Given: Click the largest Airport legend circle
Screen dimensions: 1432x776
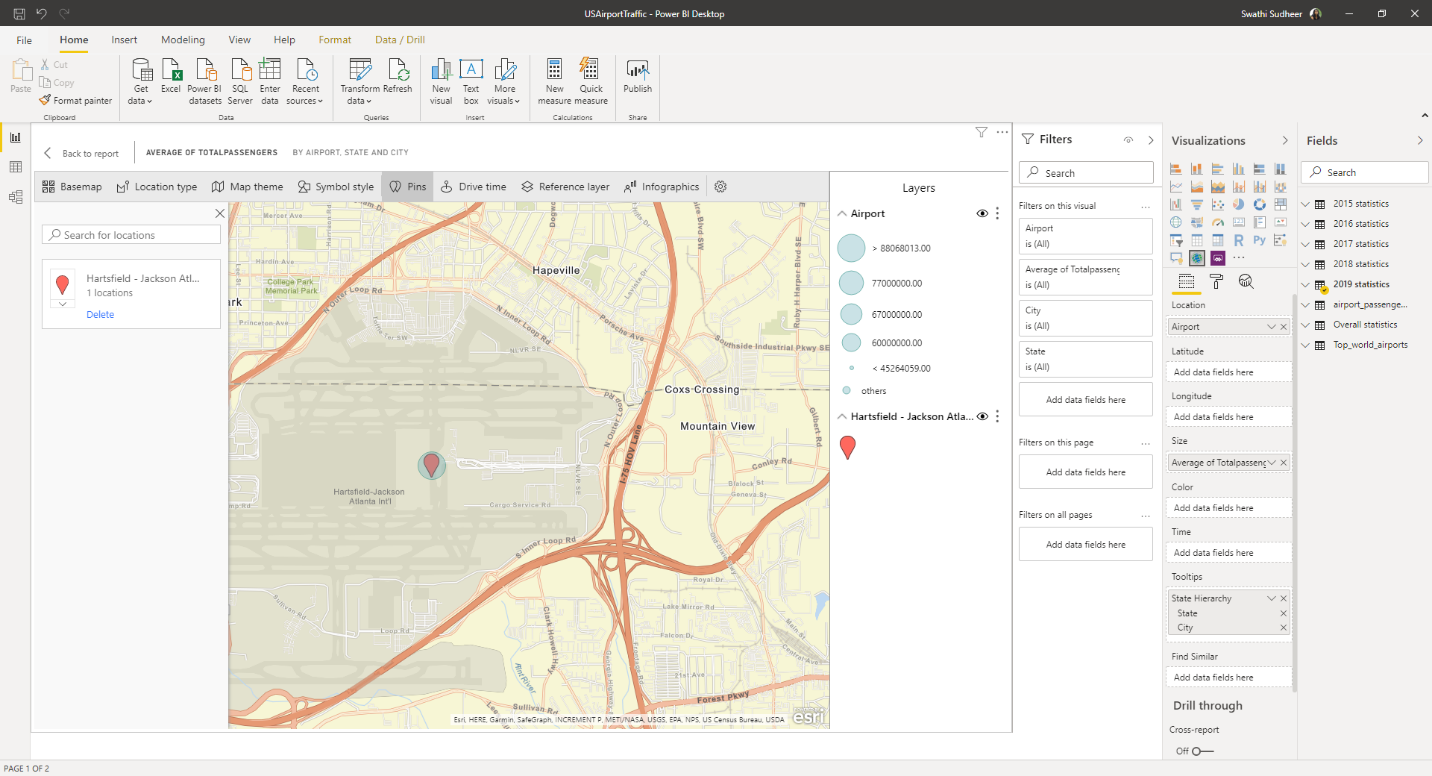Looking at the screenshot, I should (x=851, y=248).
